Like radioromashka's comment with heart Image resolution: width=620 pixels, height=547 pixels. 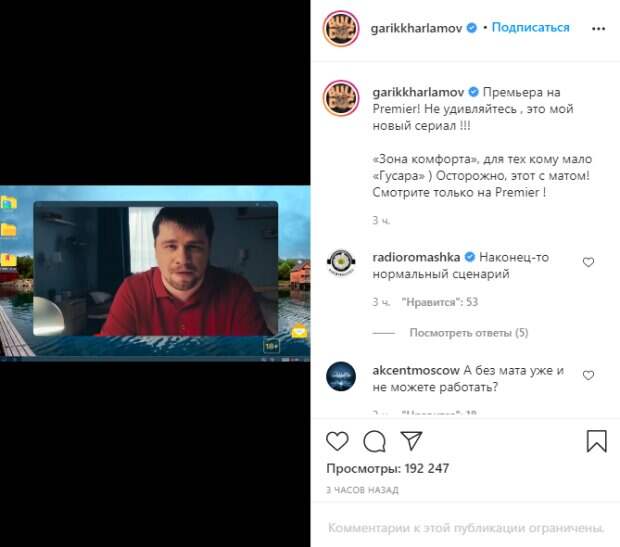pos(588,262)
